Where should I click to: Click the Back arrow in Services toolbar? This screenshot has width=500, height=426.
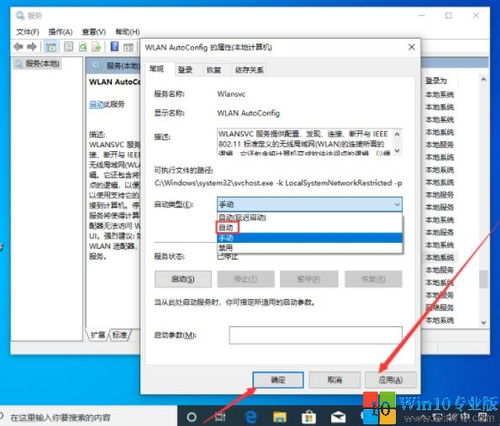(x=18, y=47)
